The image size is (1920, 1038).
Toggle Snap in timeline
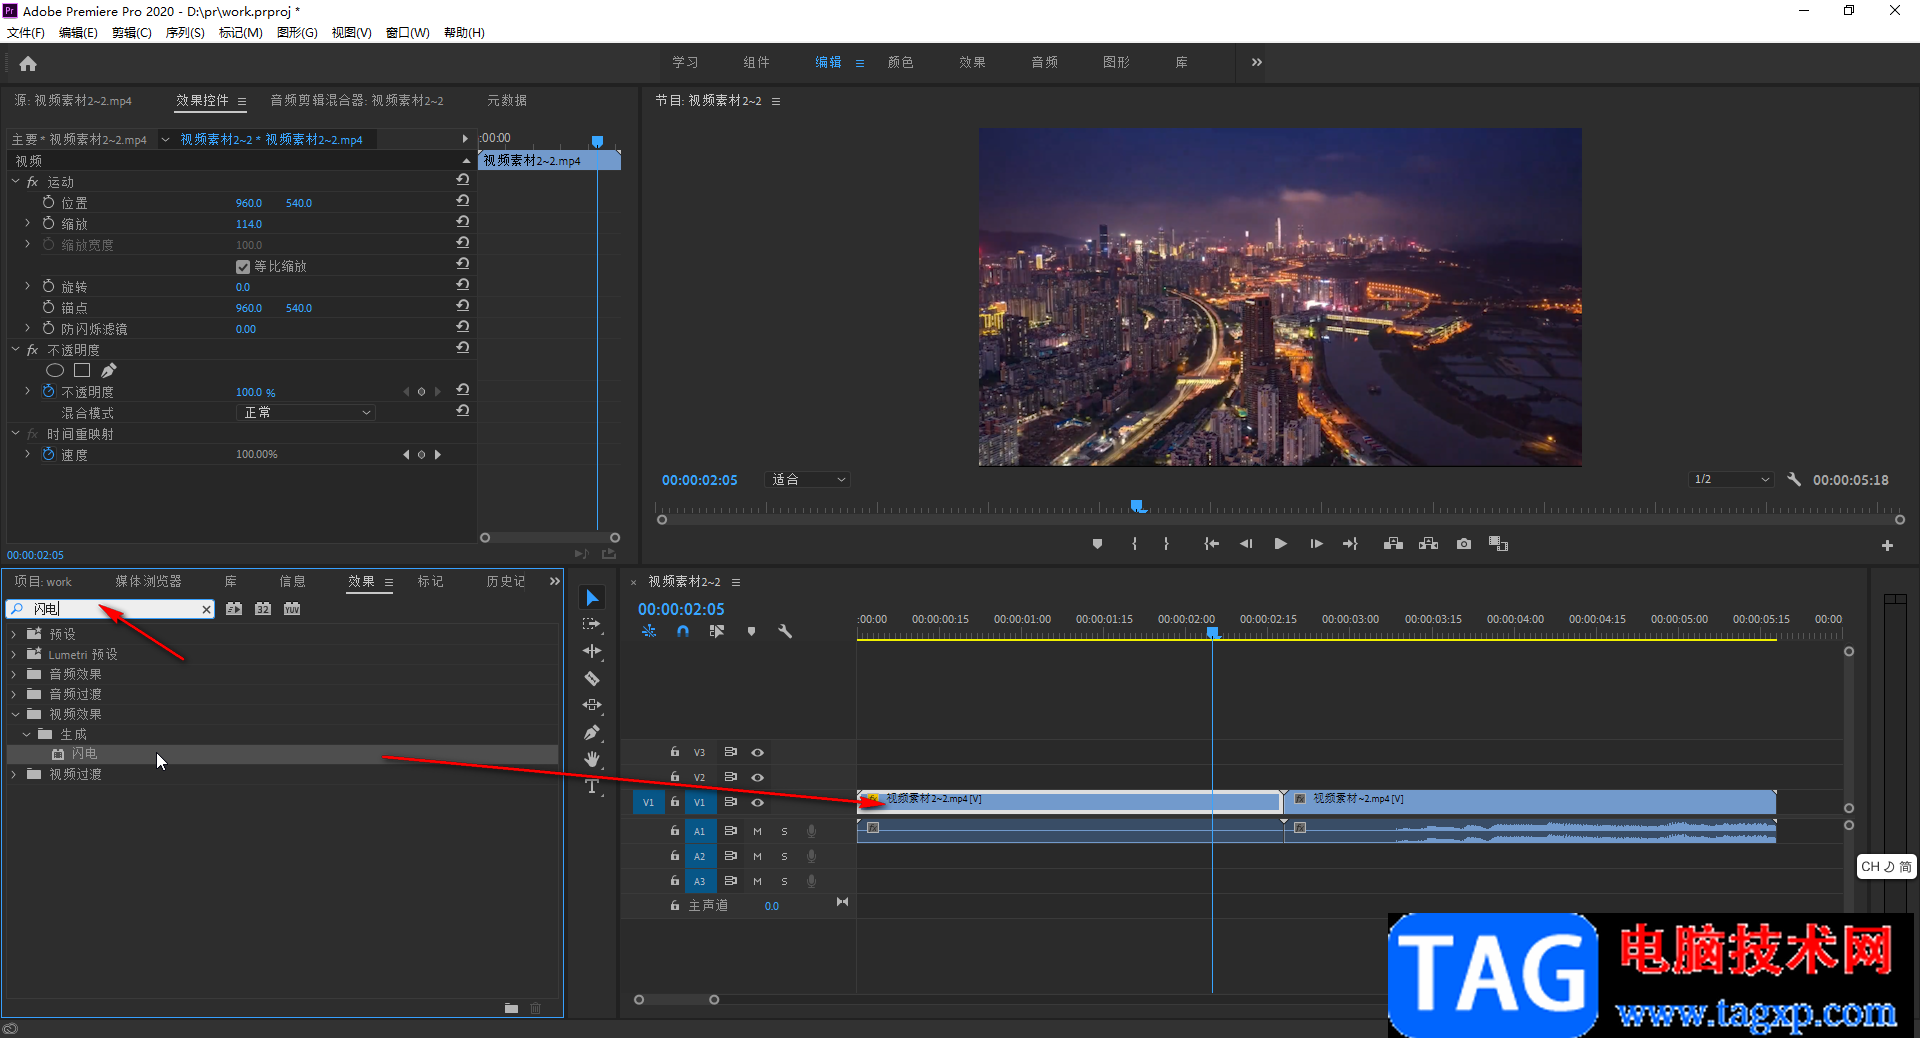683,631
